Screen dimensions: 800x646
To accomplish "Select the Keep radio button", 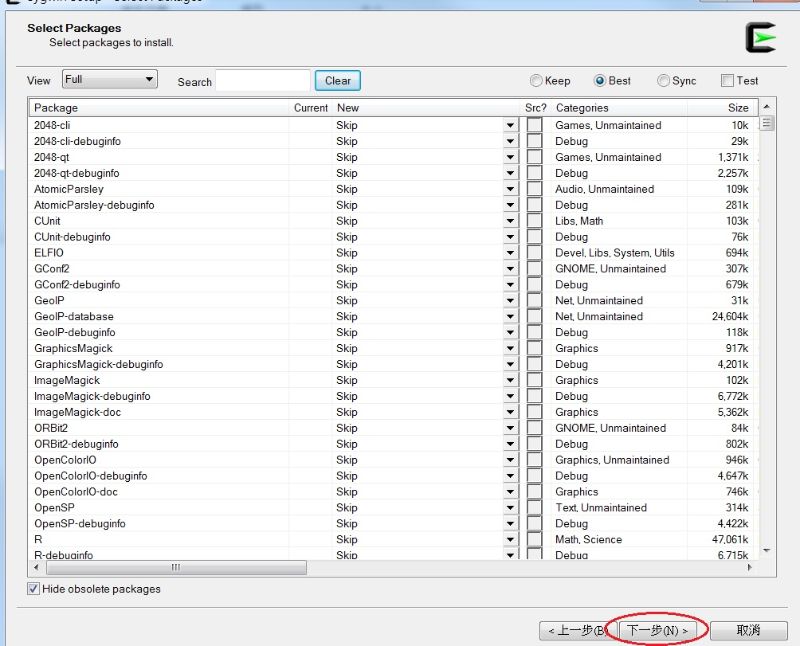I will (536, 81).
